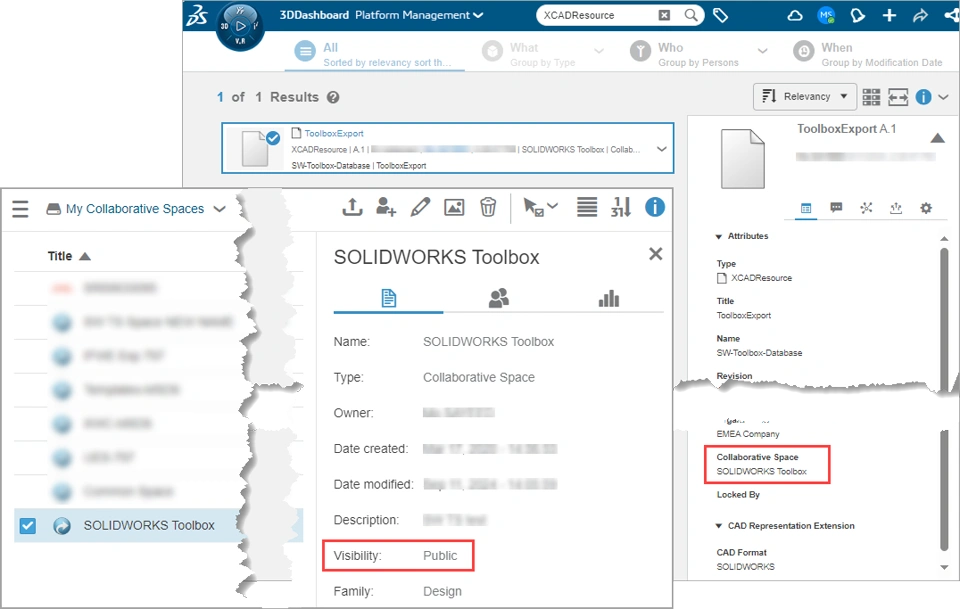Open the hamburger menu in Collaborative Spaces
The image size is (960, 609).
point(20,209)
